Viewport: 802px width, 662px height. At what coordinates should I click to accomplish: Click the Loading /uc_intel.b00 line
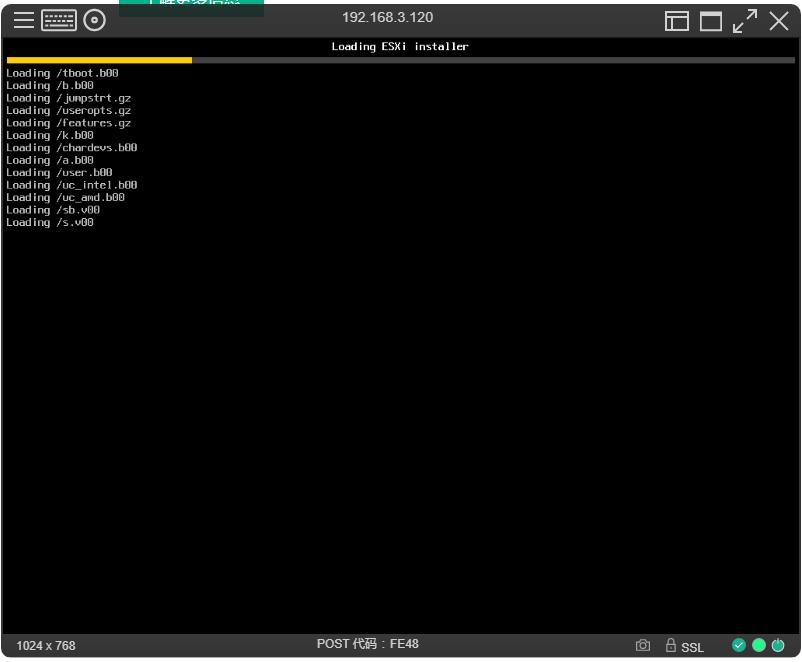72,185
